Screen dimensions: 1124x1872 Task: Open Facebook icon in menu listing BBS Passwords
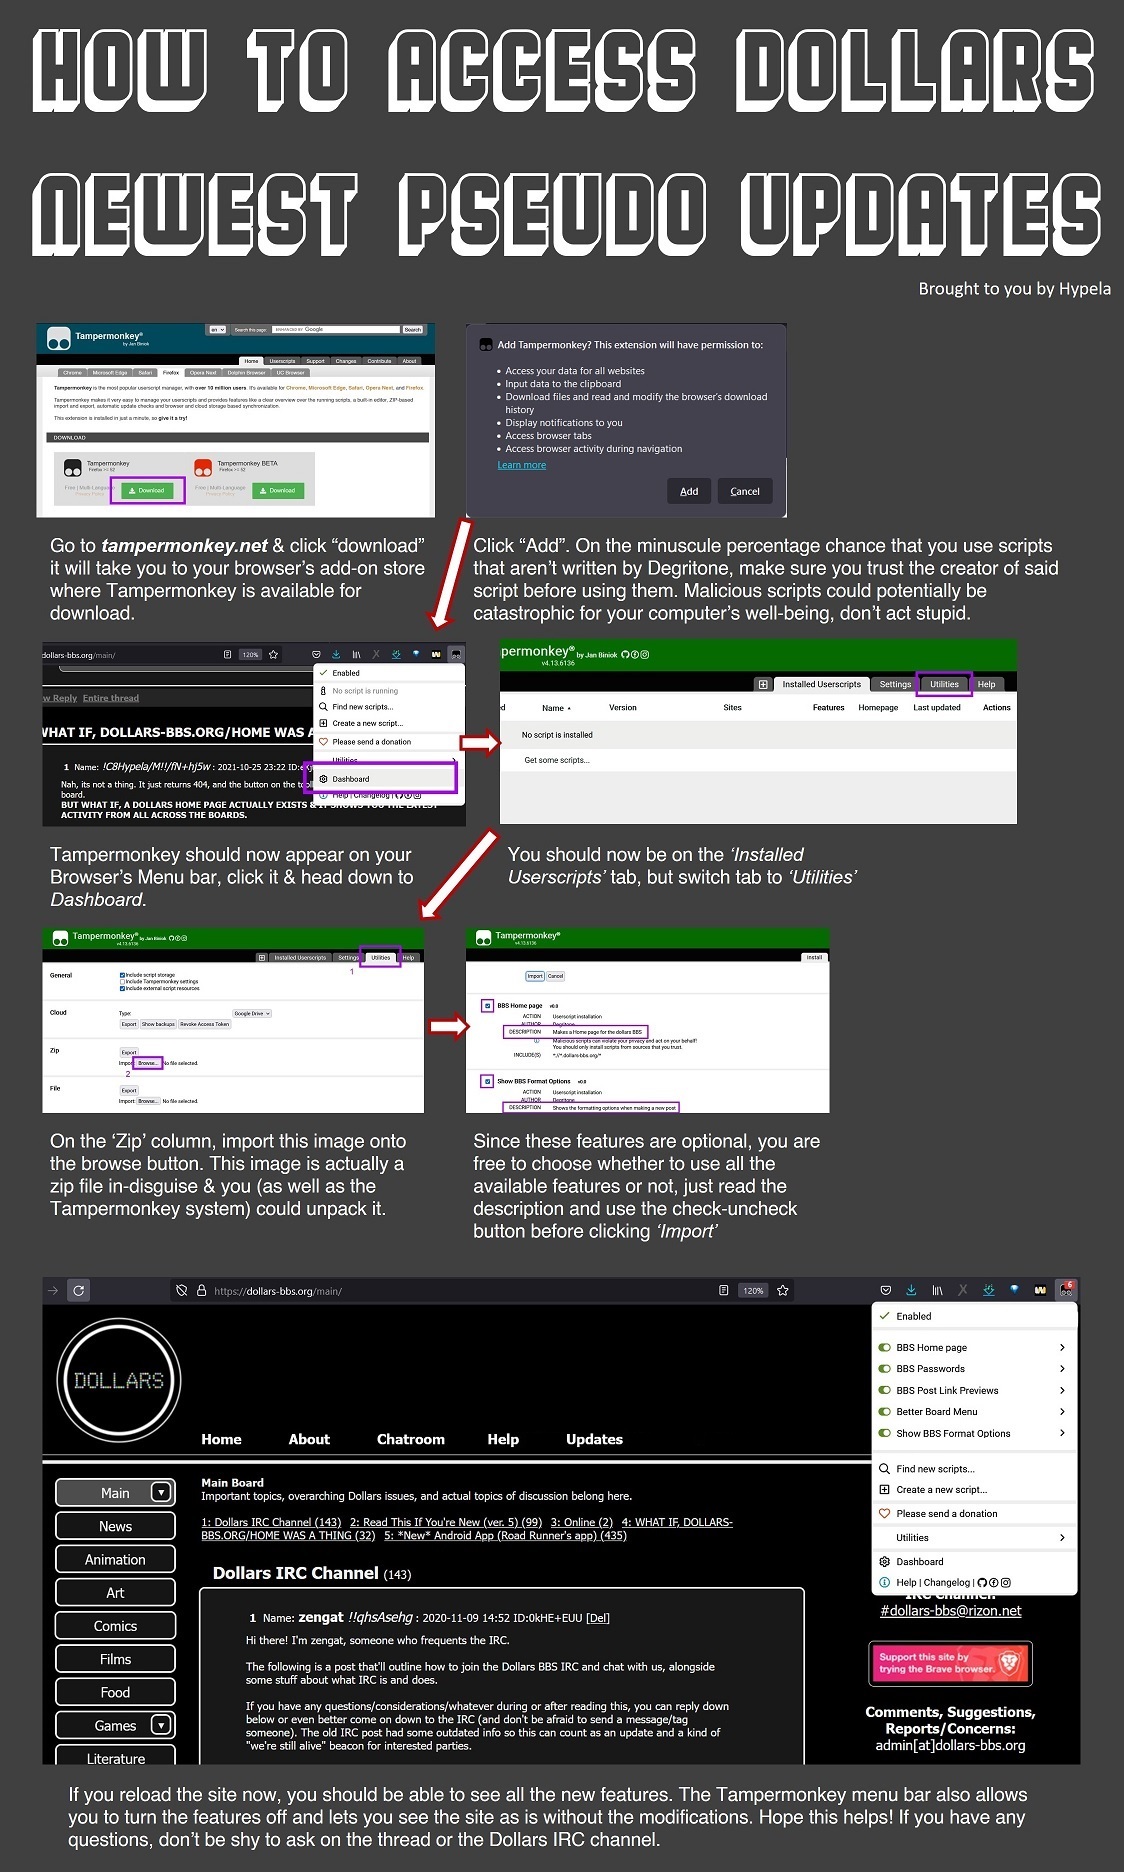[x=994, y=1583]
